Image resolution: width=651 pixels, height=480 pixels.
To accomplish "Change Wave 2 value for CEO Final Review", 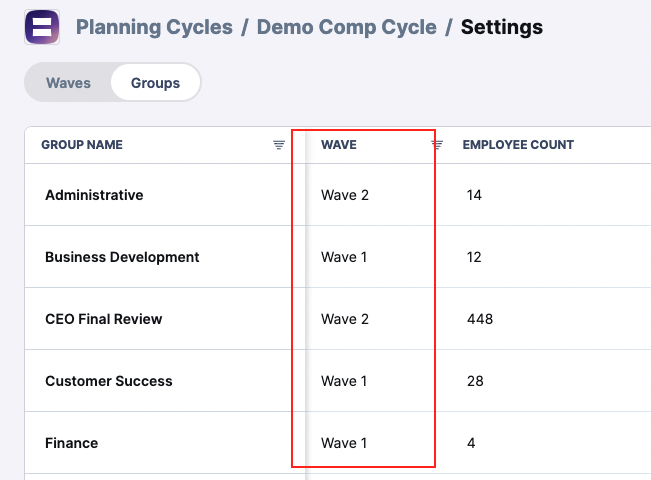I will pos(345,319).
